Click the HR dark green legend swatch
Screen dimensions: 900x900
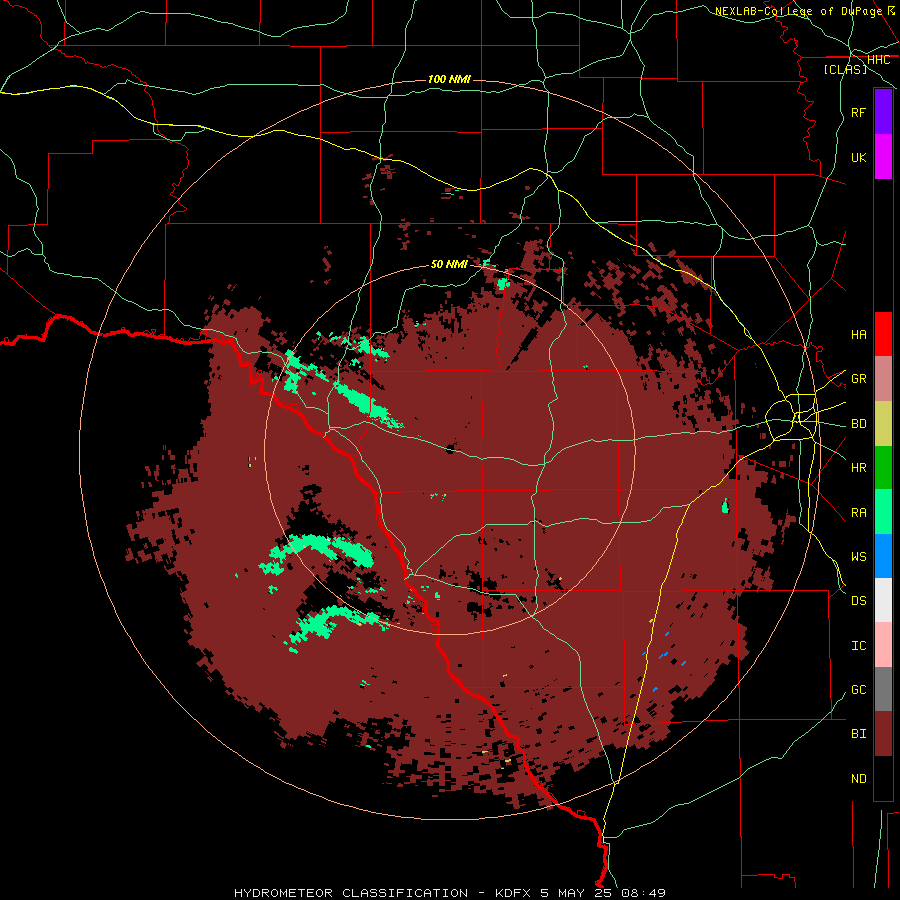pos(883,468)
